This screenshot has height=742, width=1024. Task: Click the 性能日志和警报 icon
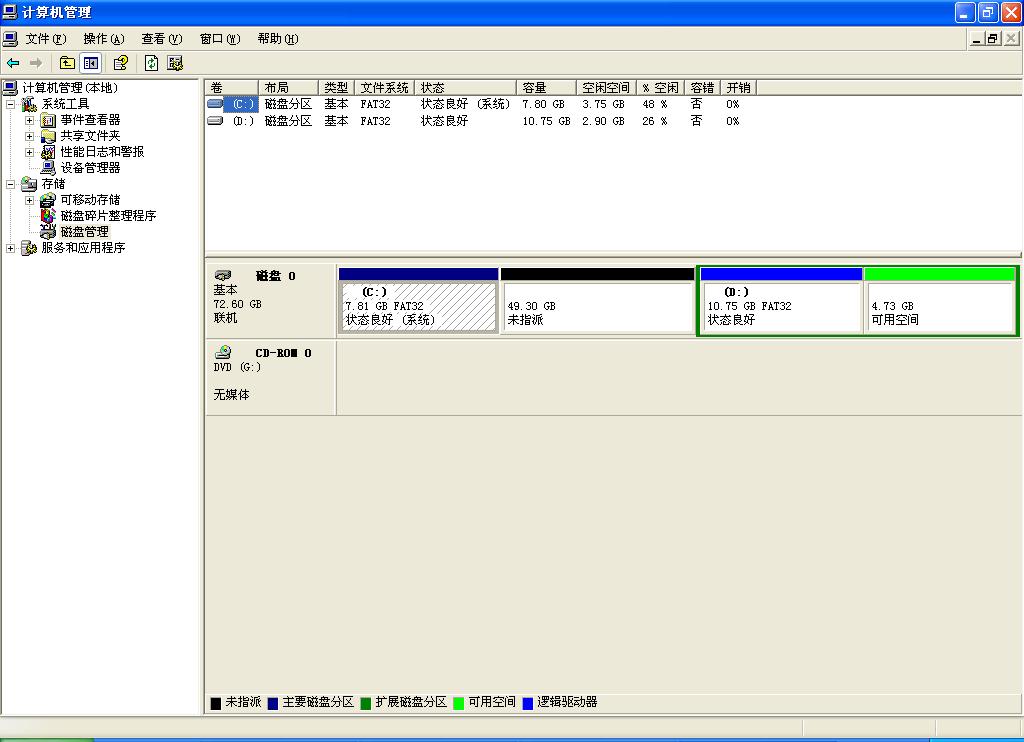[48, 152]
